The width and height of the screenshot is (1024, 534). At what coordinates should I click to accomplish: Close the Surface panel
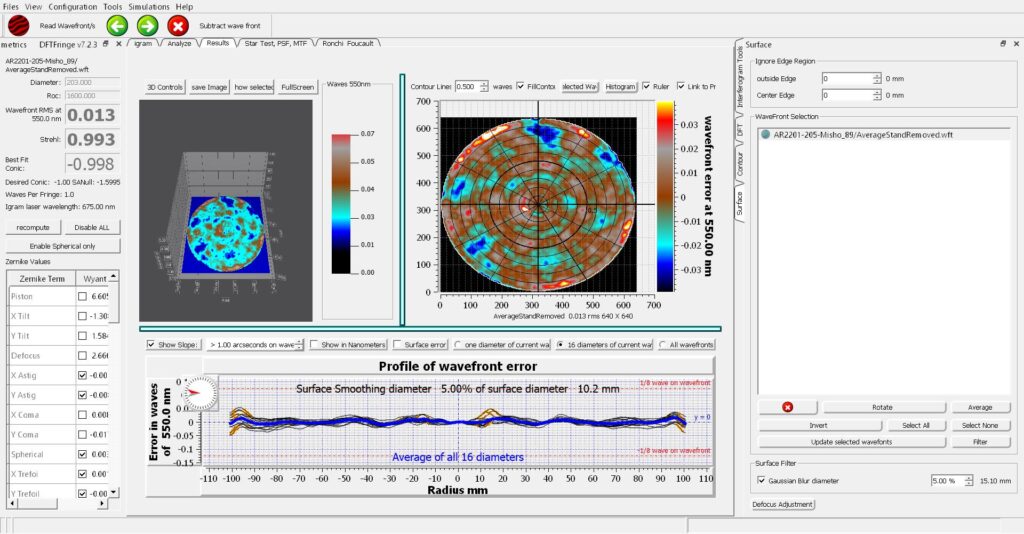point(1016,44)
